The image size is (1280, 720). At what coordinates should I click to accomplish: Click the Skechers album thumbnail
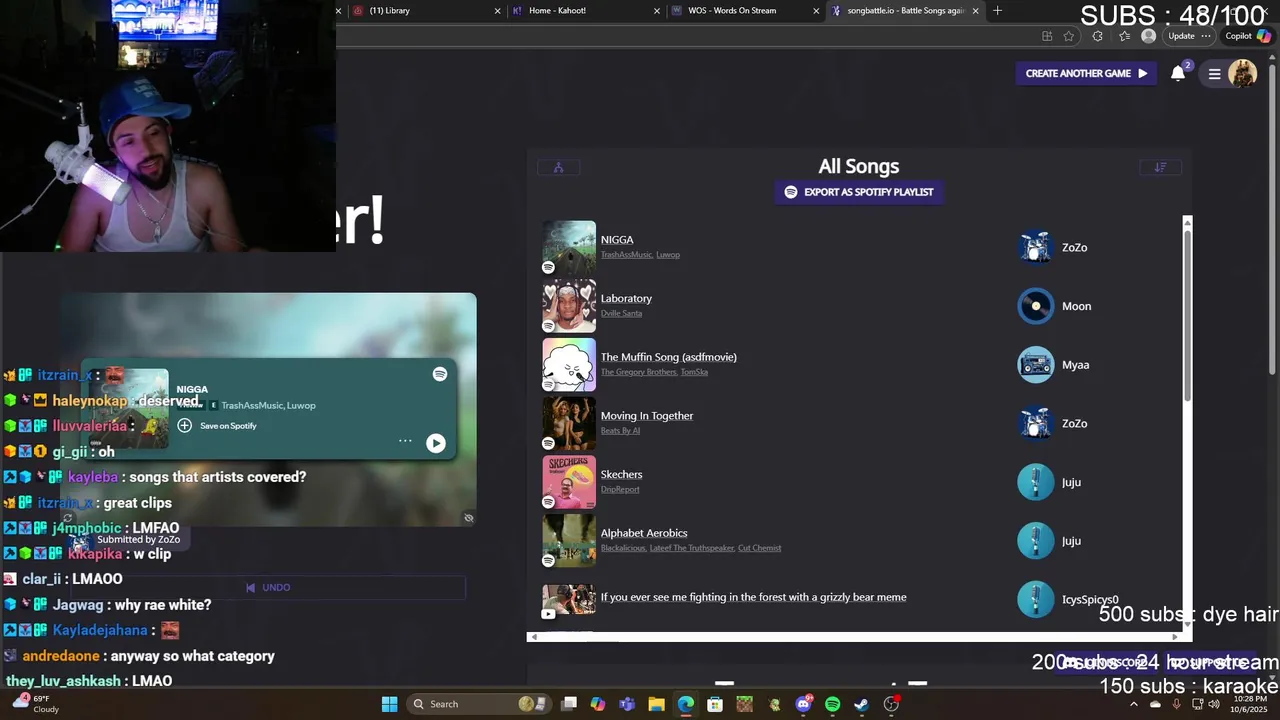[x=569, y=482]
